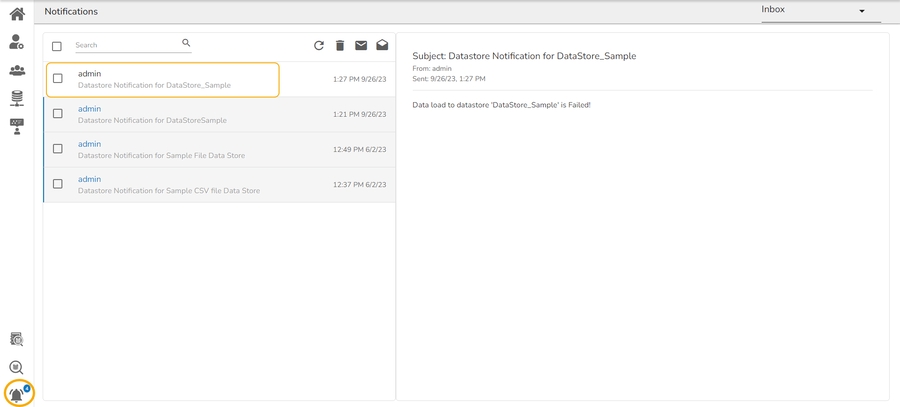Screen dimensions: 900x407
Task: Refresh the notifications list
Action: (319, 45)
